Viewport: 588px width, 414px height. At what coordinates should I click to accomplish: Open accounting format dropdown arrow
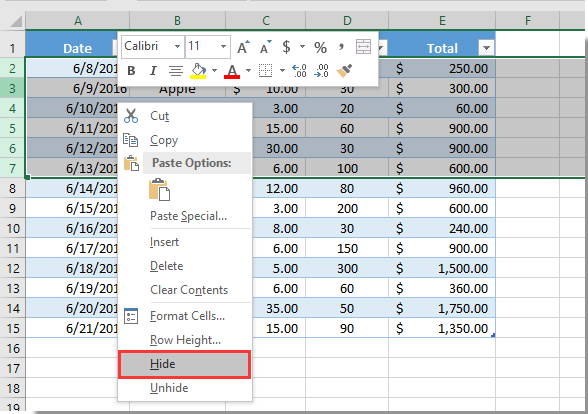point(302,47)
